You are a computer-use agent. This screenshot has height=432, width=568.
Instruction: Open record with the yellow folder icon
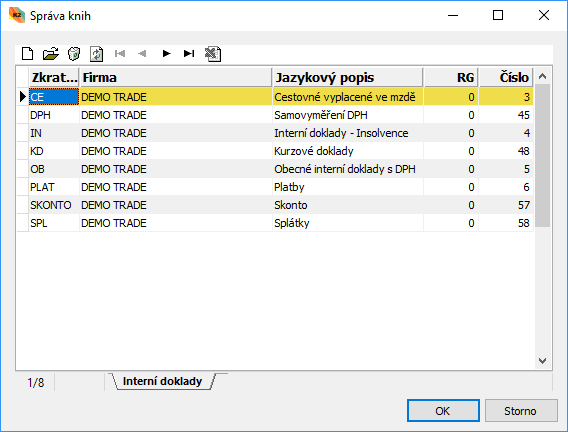[51, 54]
